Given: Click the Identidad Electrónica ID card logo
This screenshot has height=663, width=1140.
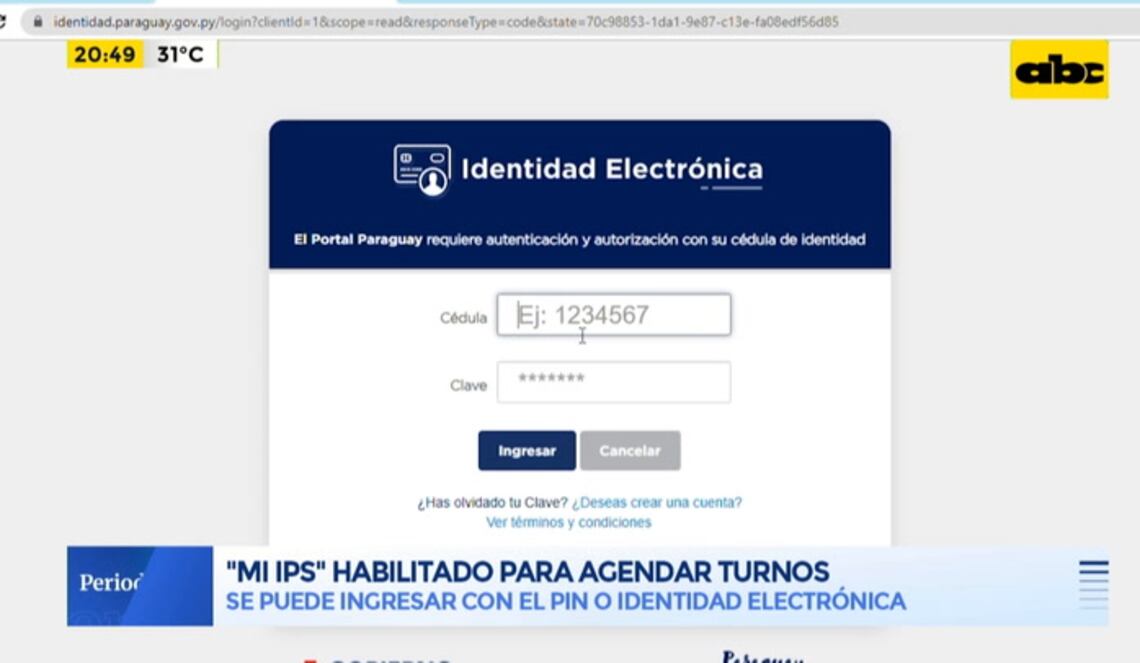Looking at the screenshot, I should pyautogui.click(x=422, y=170).
